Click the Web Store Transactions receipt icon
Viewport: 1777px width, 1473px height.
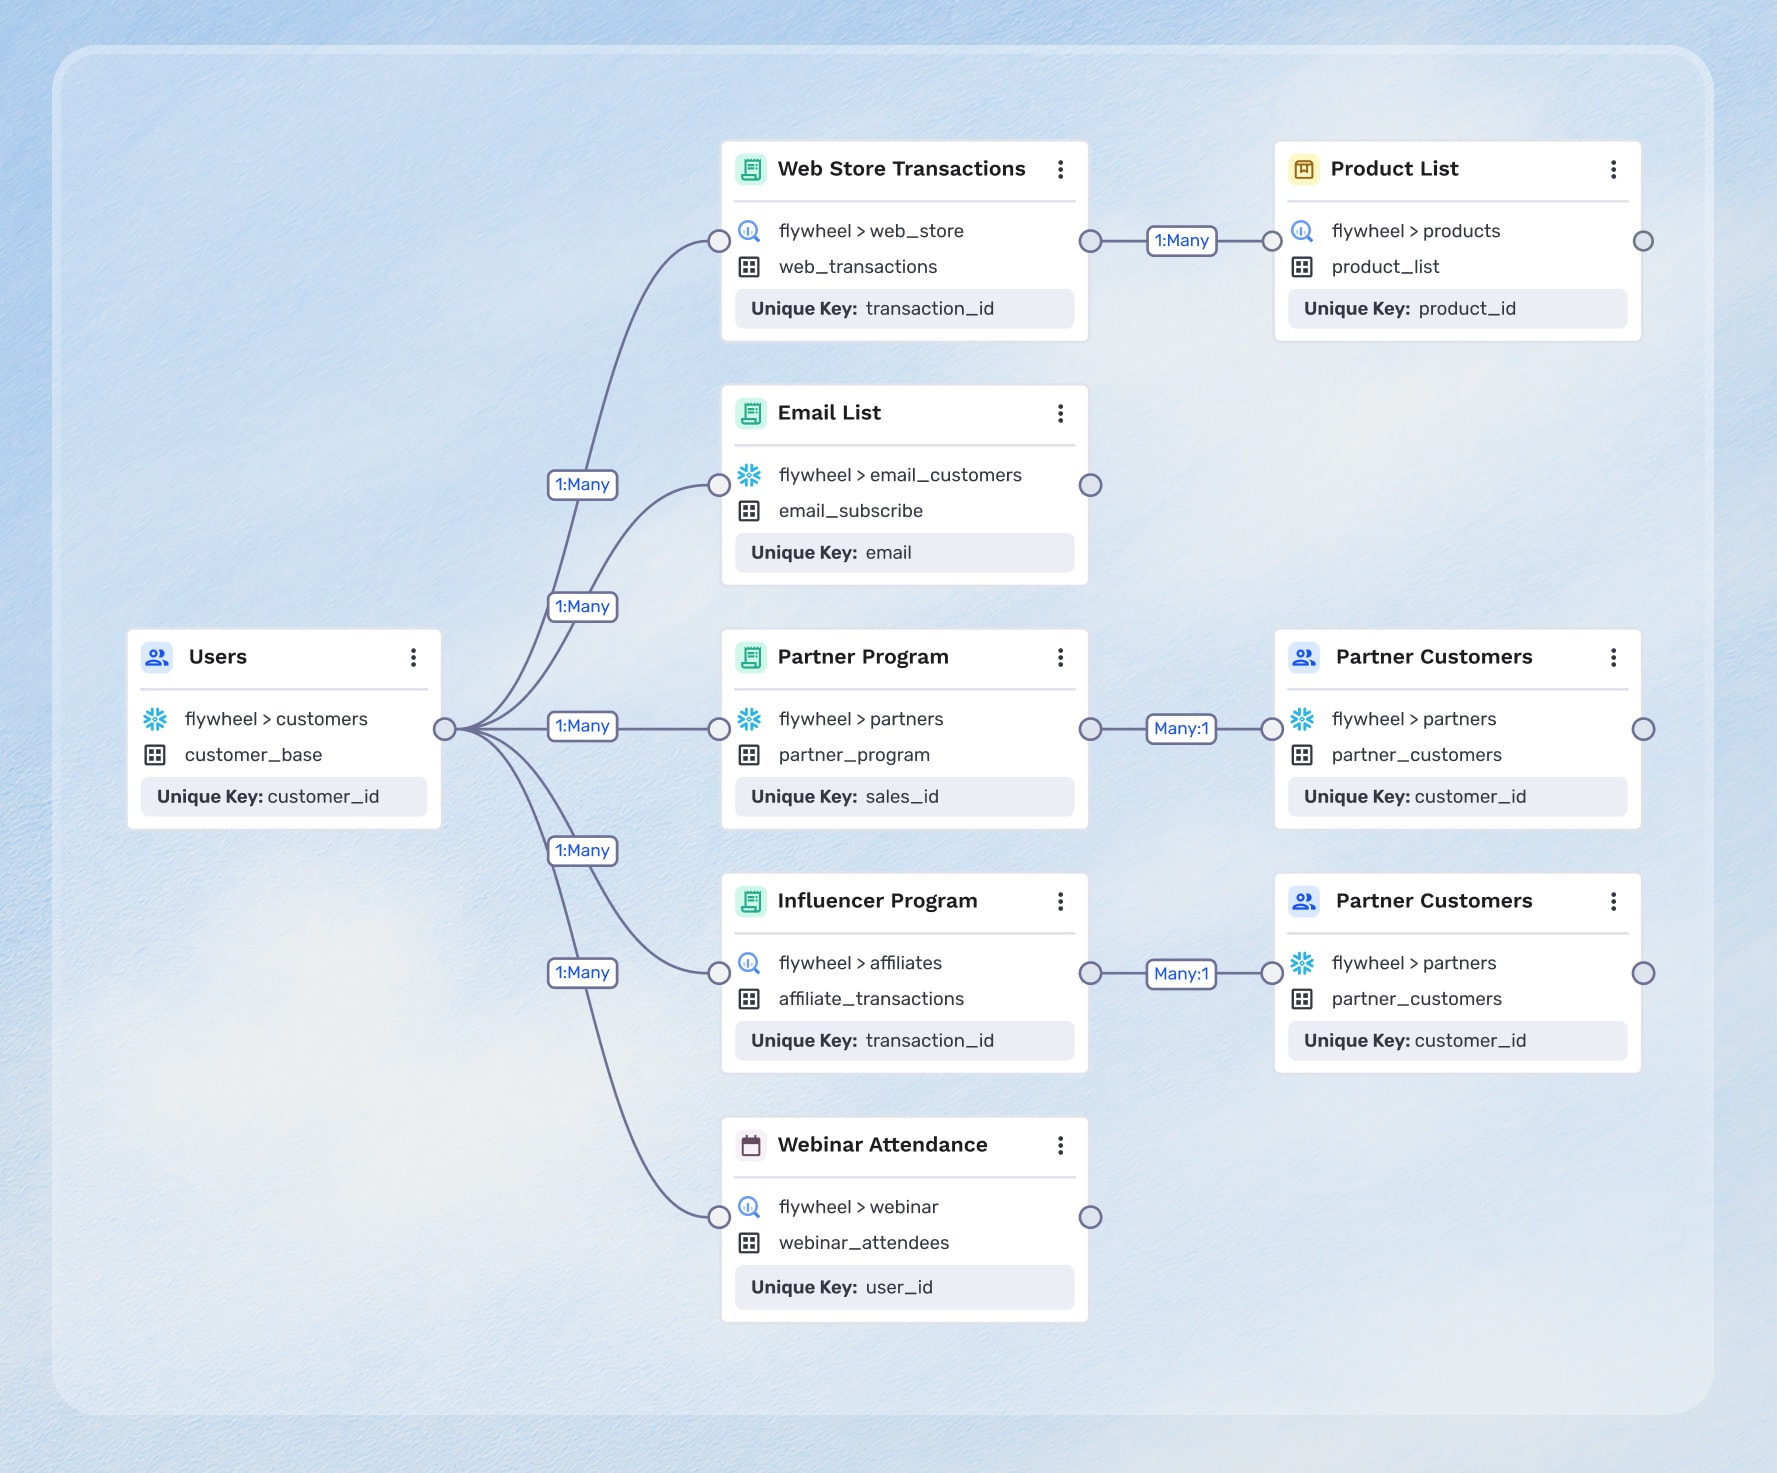(750, 169)
